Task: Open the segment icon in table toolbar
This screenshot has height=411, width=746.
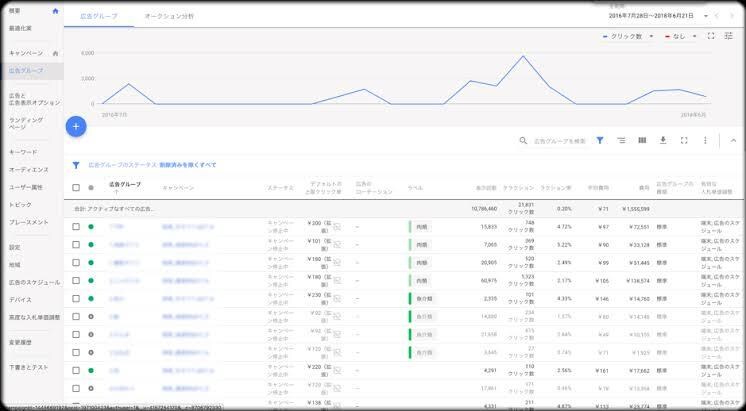Action: coord(621,140)
